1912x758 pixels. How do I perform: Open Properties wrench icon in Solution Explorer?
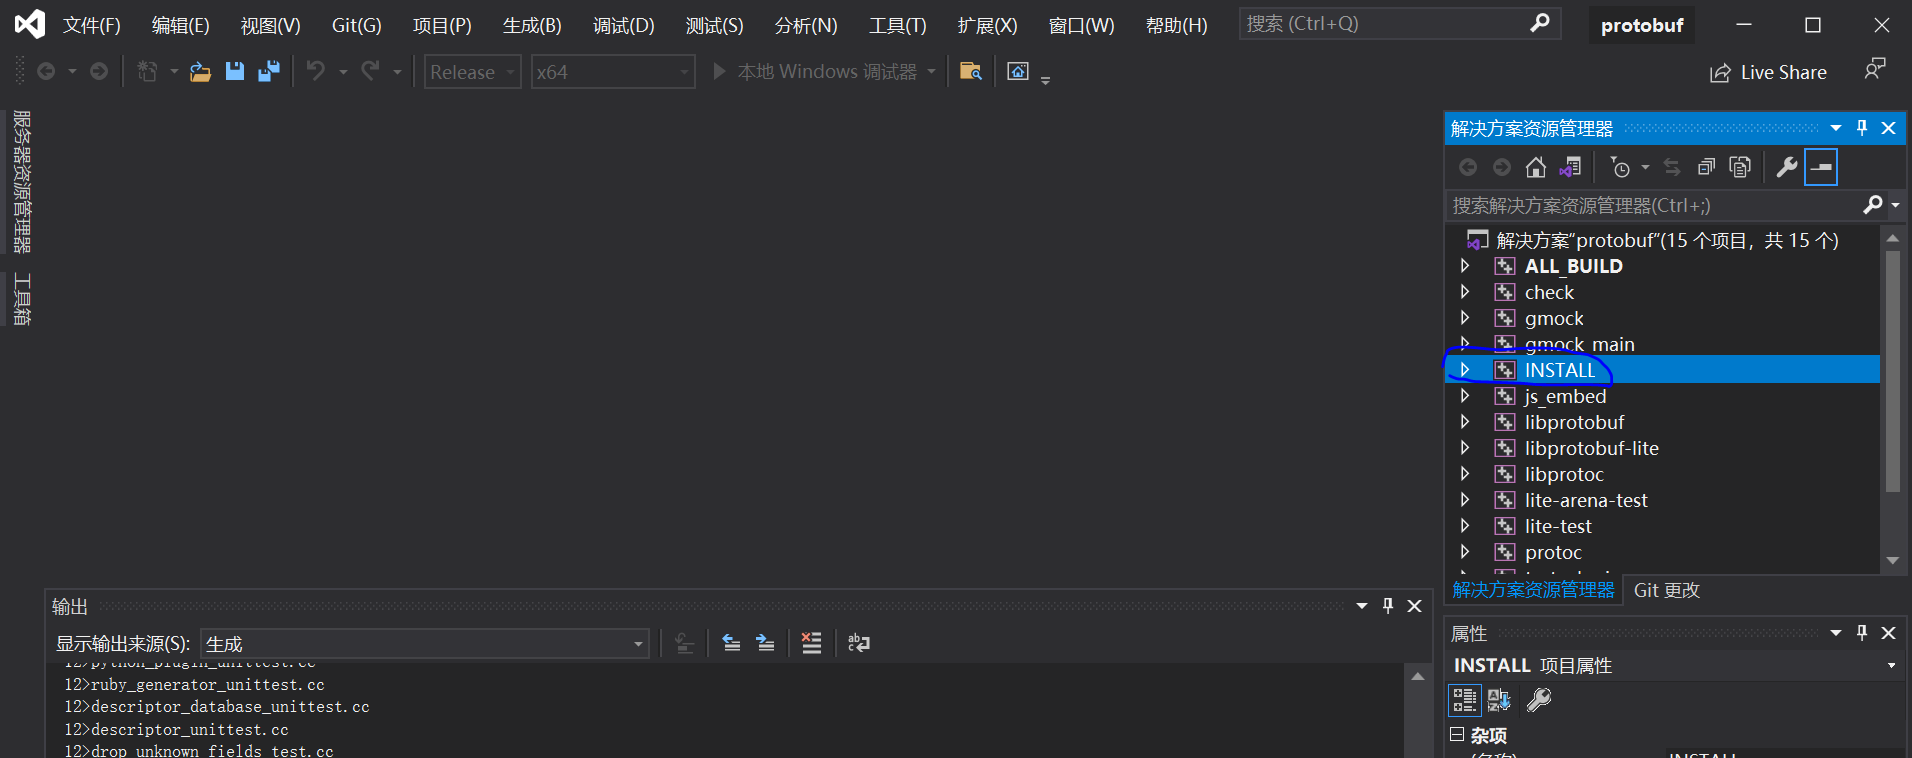pyautogui.click(x=1787, y=167)
